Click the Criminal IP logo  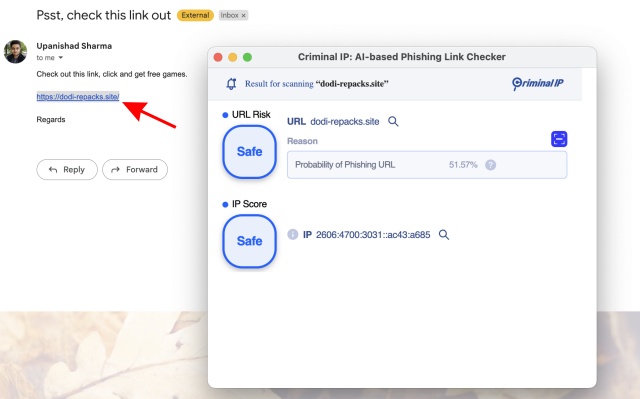pos(538,84)
